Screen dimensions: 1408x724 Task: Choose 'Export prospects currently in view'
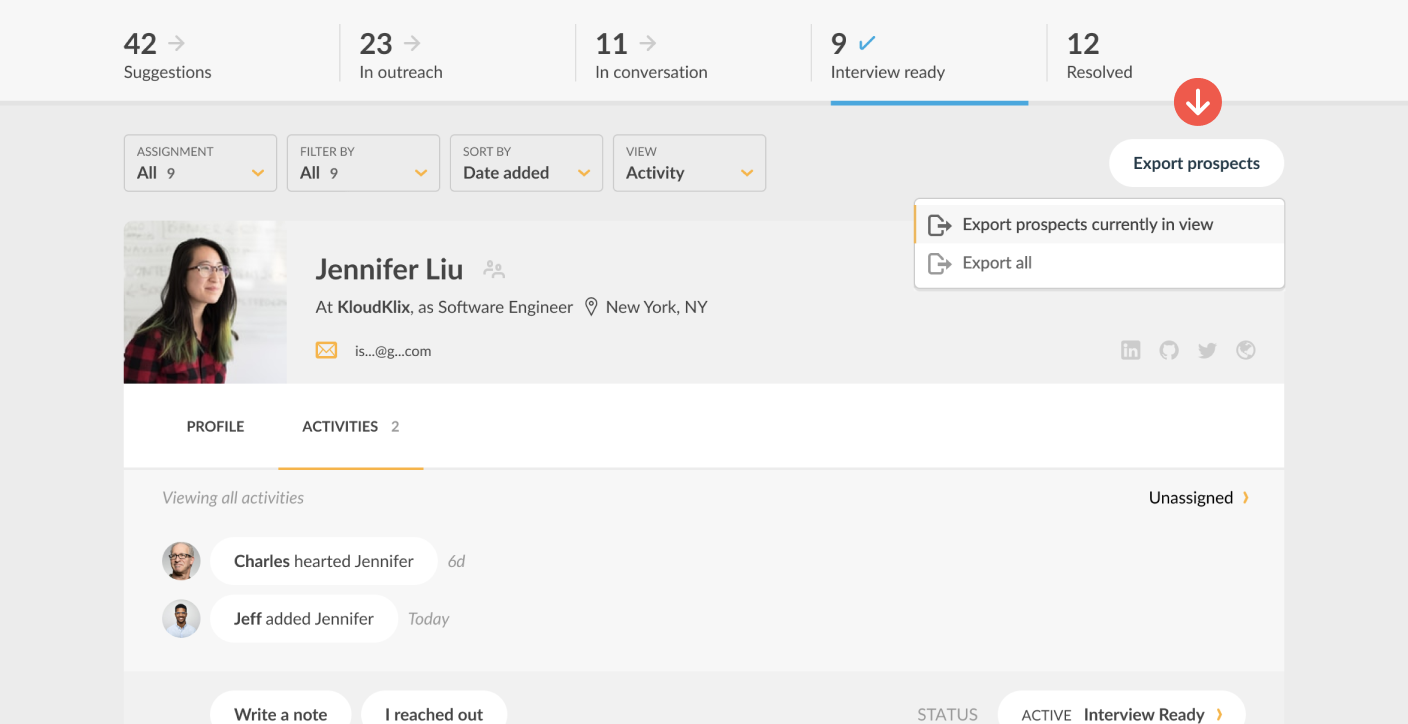coord(1100,224)
